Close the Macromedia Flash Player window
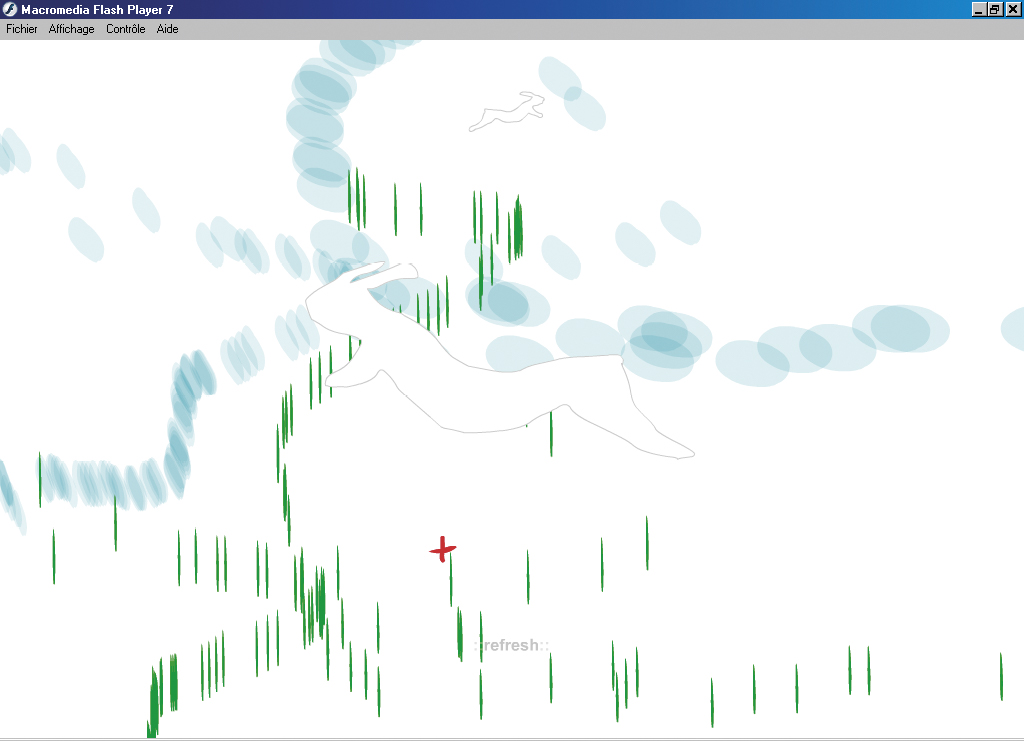 point(1013,9)
